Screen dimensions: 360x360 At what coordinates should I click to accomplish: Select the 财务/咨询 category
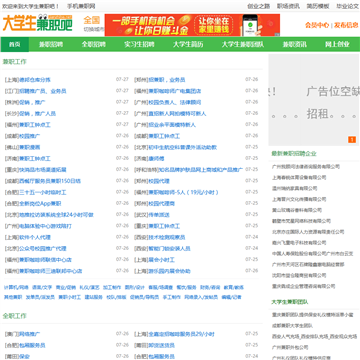[x=210, y=287]
